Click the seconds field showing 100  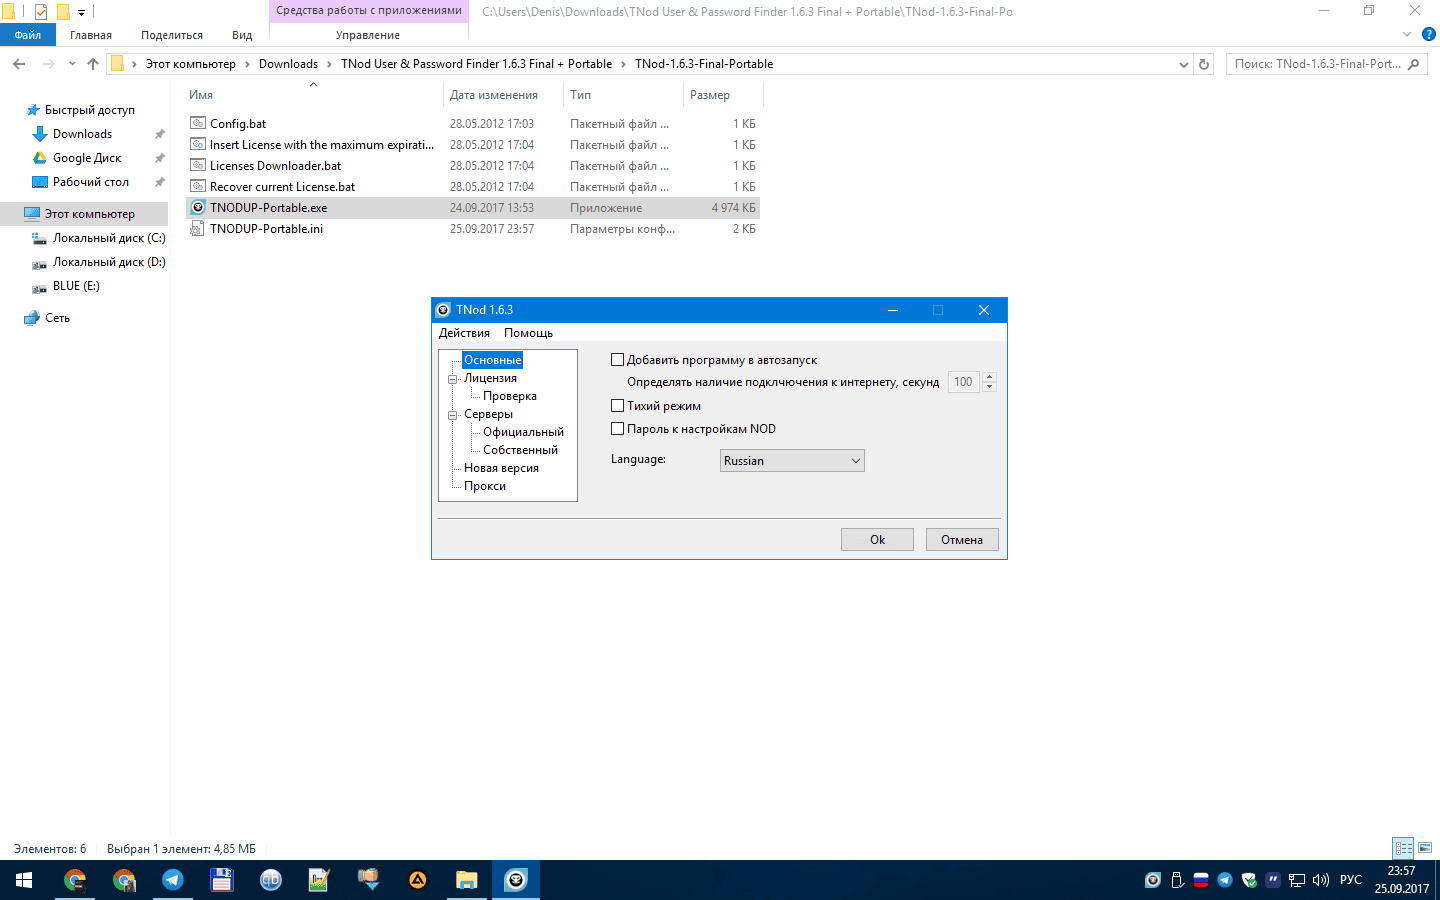point(965,382)
